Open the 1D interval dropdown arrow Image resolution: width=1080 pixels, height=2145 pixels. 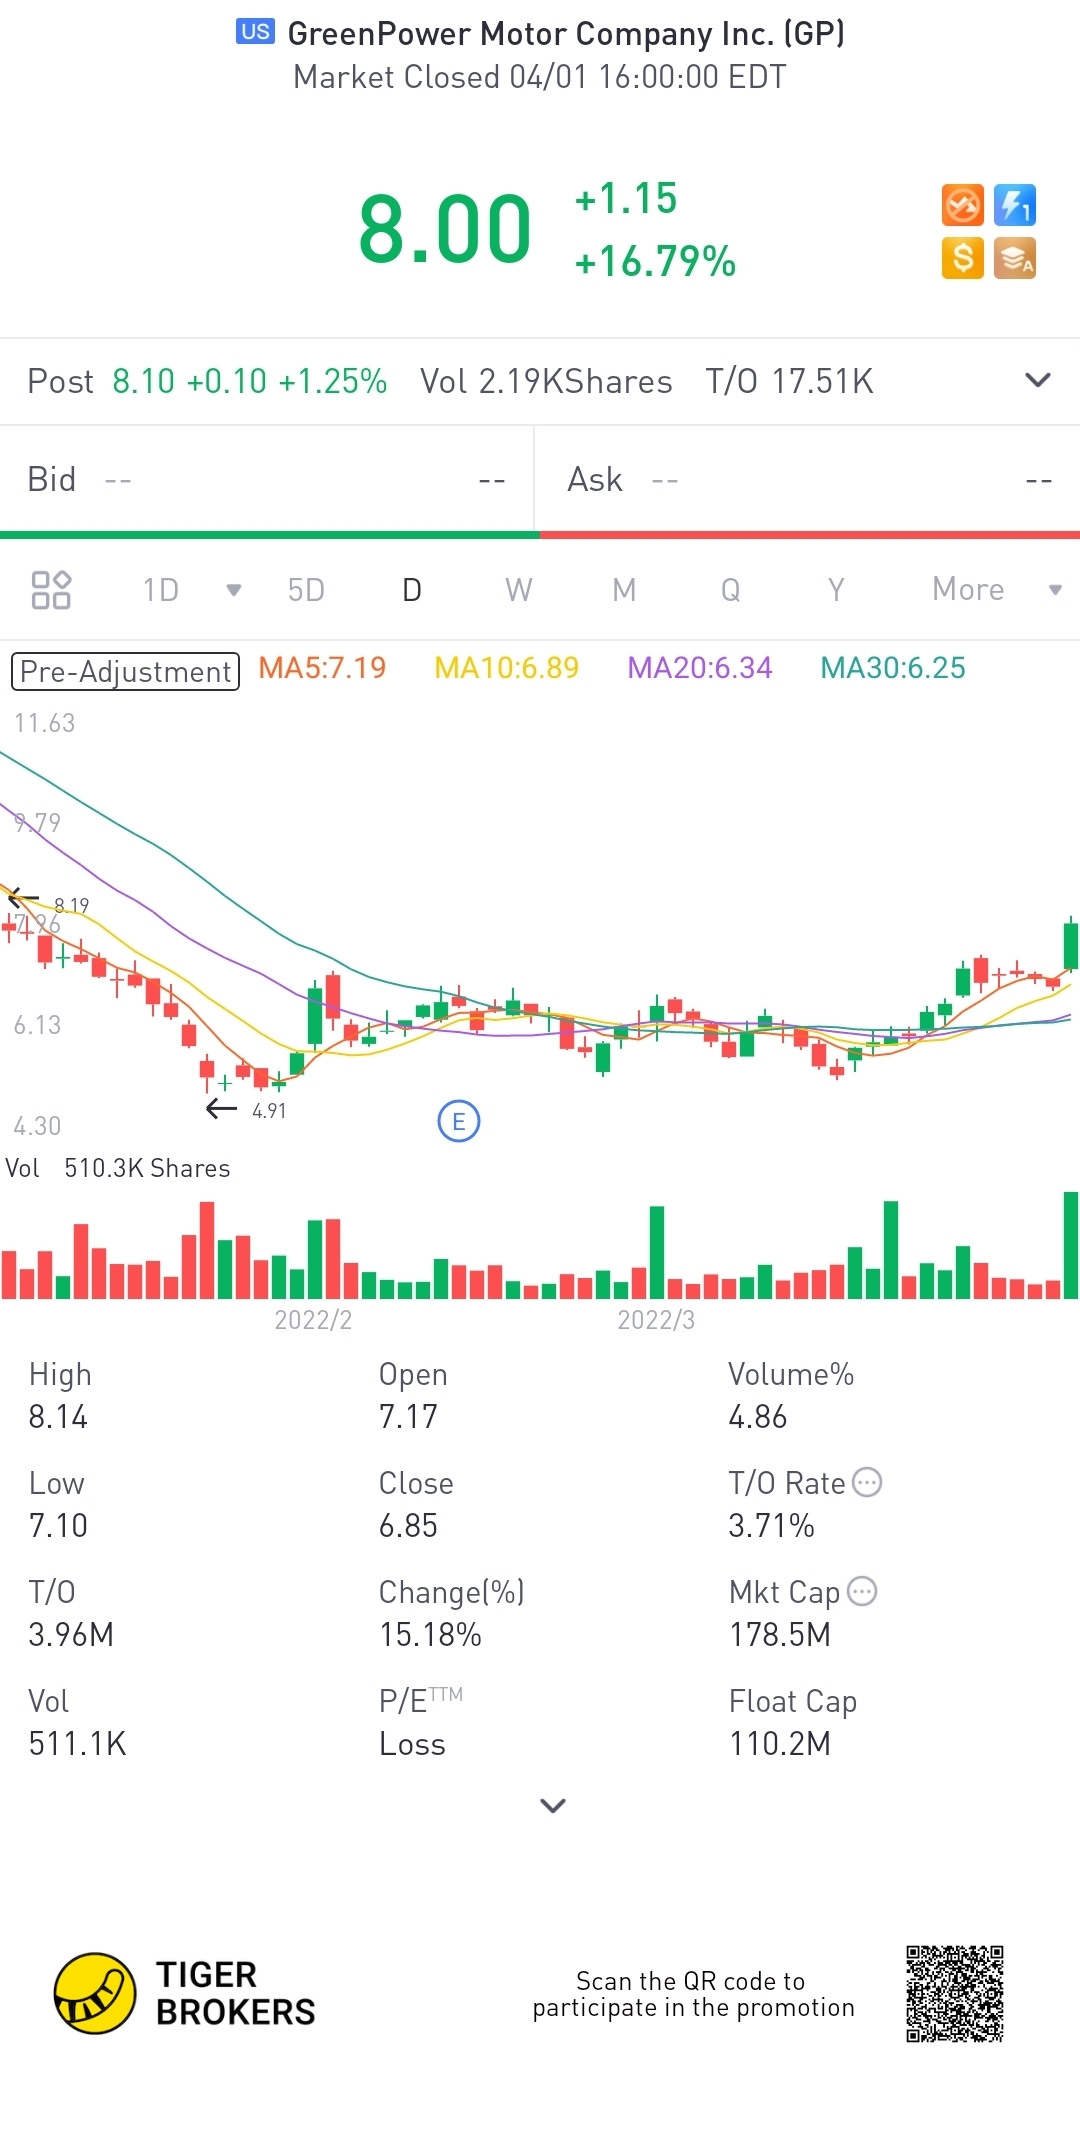click(234, 590)
